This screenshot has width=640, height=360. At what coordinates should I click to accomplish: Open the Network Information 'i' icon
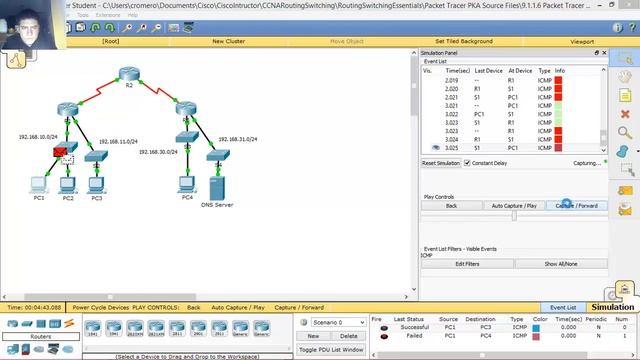617,27
